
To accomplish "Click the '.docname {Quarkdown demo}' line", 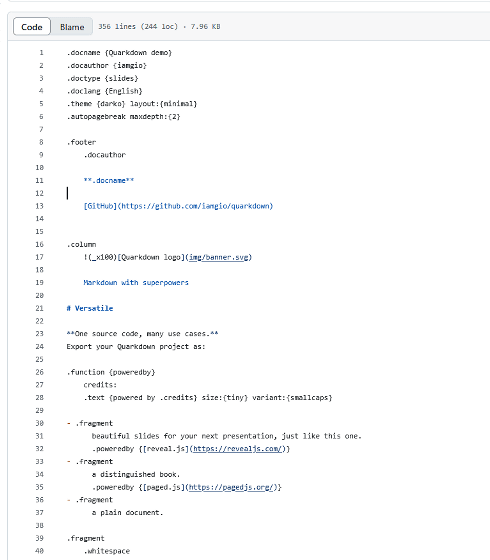I will (x=119, y=52).
